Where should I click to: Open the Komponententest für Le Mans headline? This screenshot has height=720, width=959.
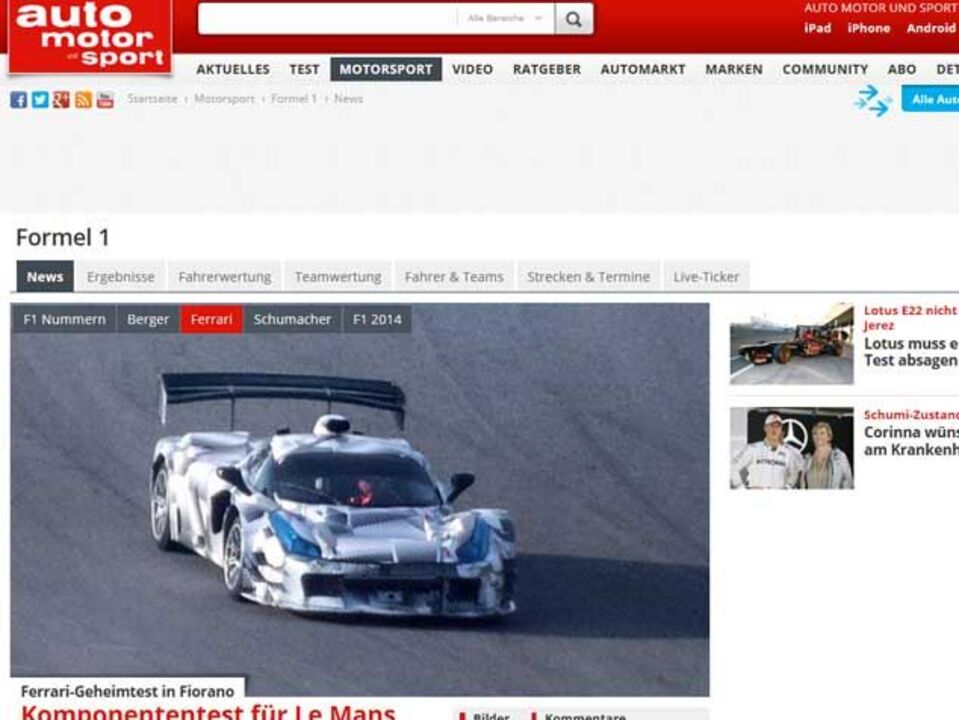[208, 712]
